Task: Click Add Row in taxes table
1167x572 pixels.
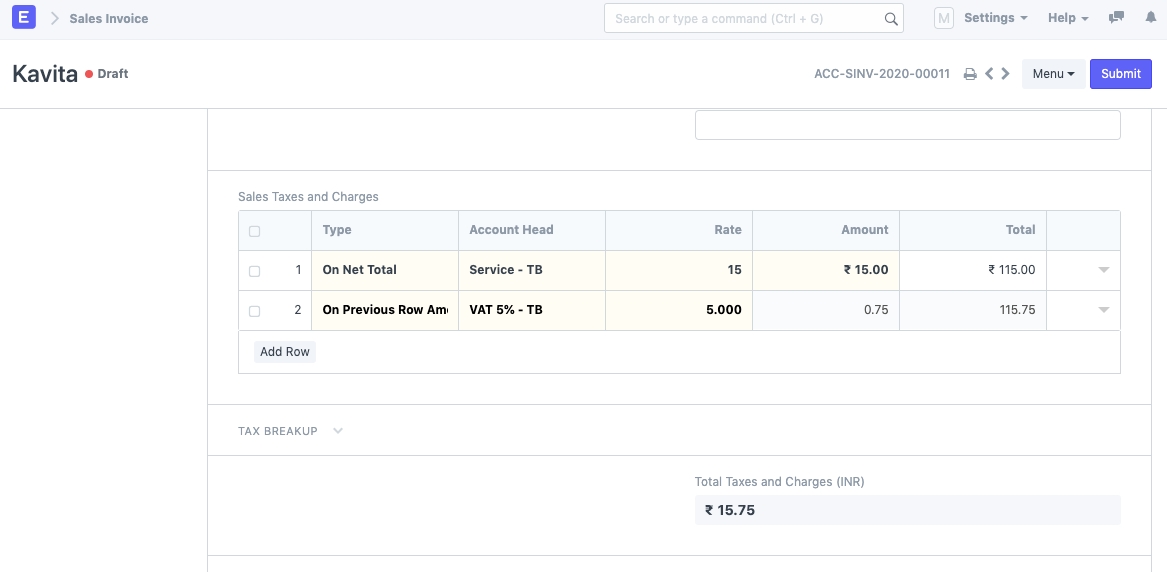Action: [x=285, y=352]
